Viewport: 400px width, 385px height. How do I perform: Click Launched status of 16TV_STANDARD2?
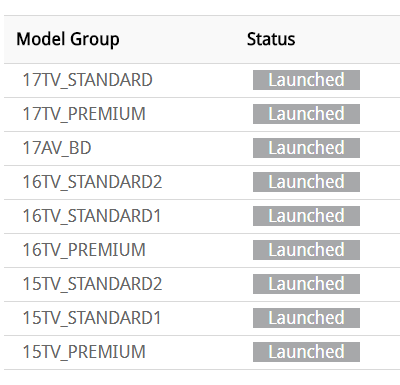coord(306,182)
